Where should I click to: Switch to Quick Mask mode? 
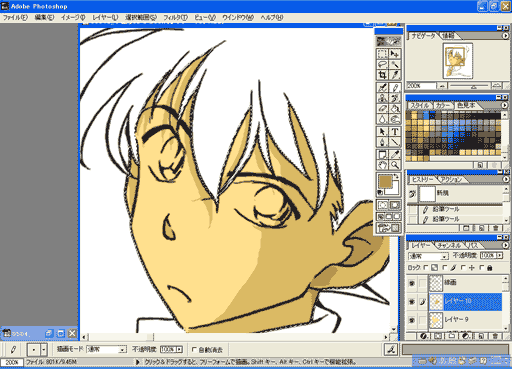pos(395,205)
